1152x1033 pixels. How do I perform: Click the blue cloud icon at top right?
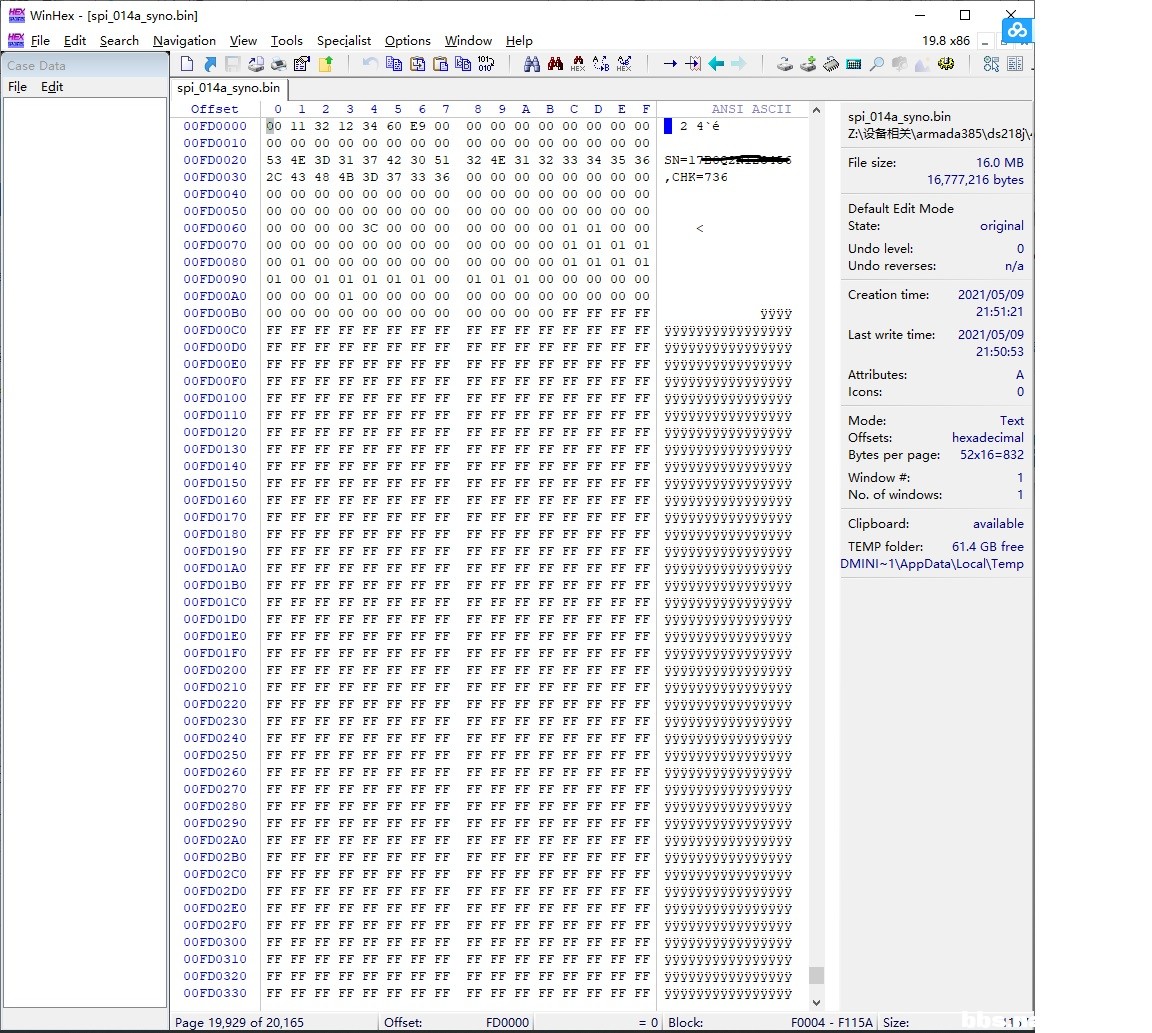pyautogui.click(x=1018, y=30)
